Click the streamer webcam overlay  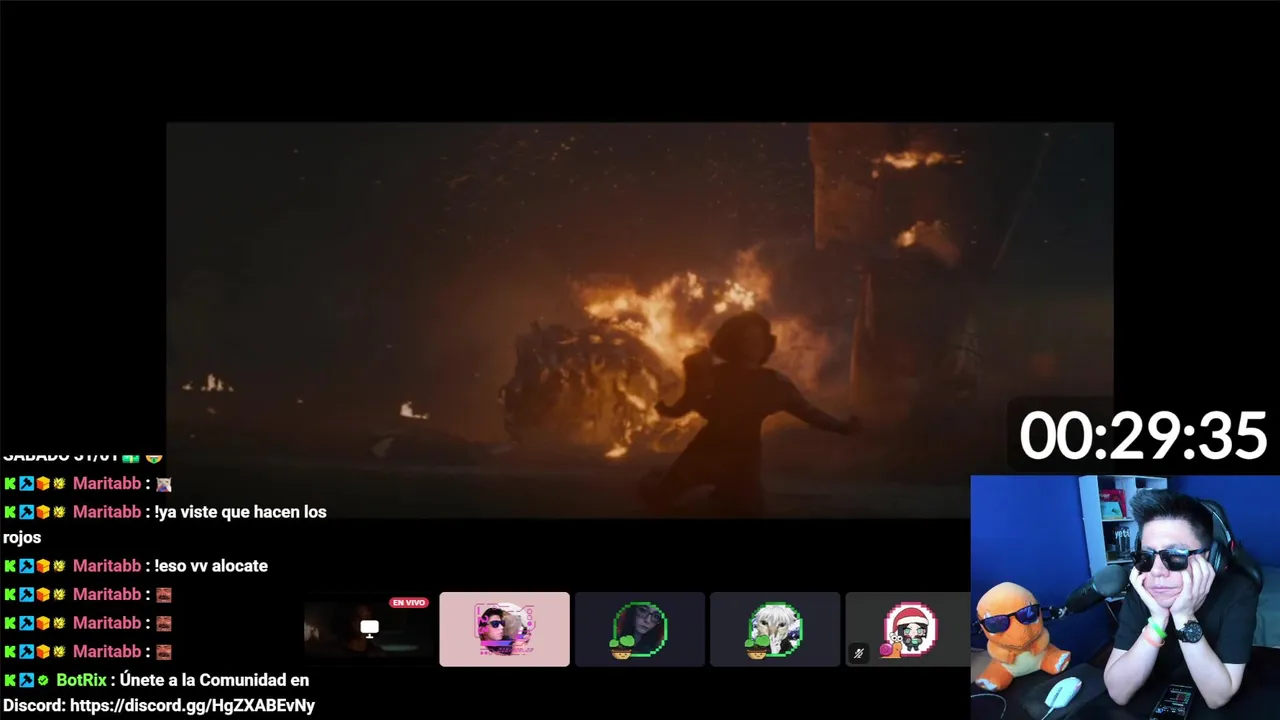pos(1125,598)
